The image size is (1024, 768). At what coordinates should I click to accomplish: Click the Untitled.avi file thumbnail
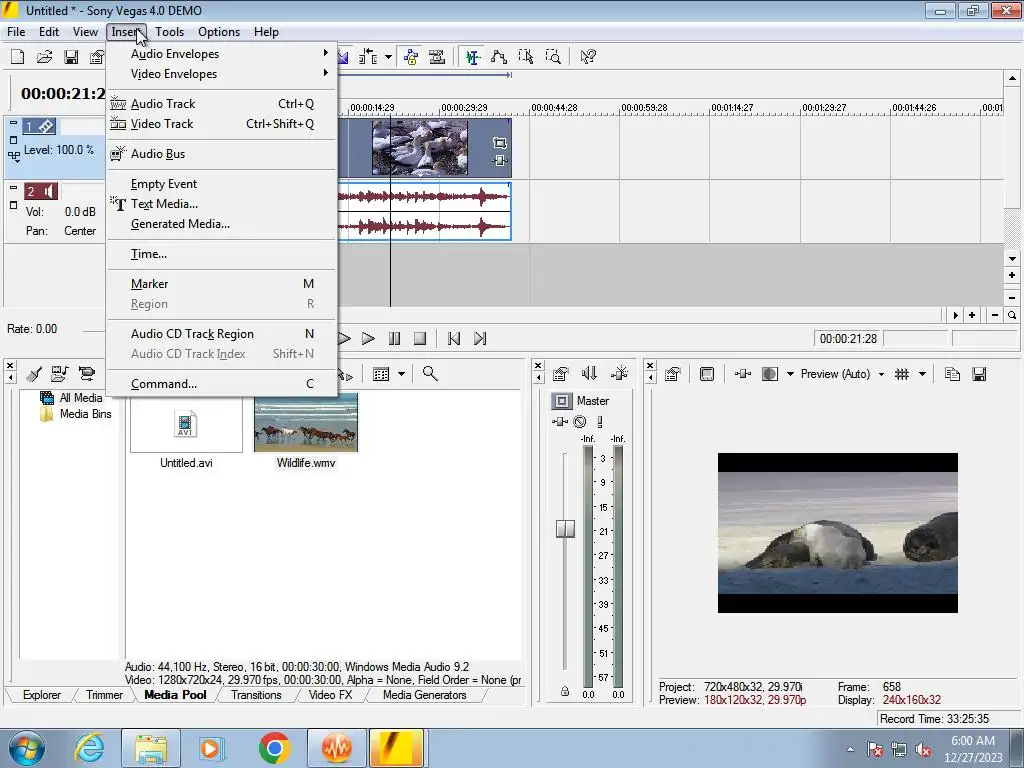pos(186,423)
